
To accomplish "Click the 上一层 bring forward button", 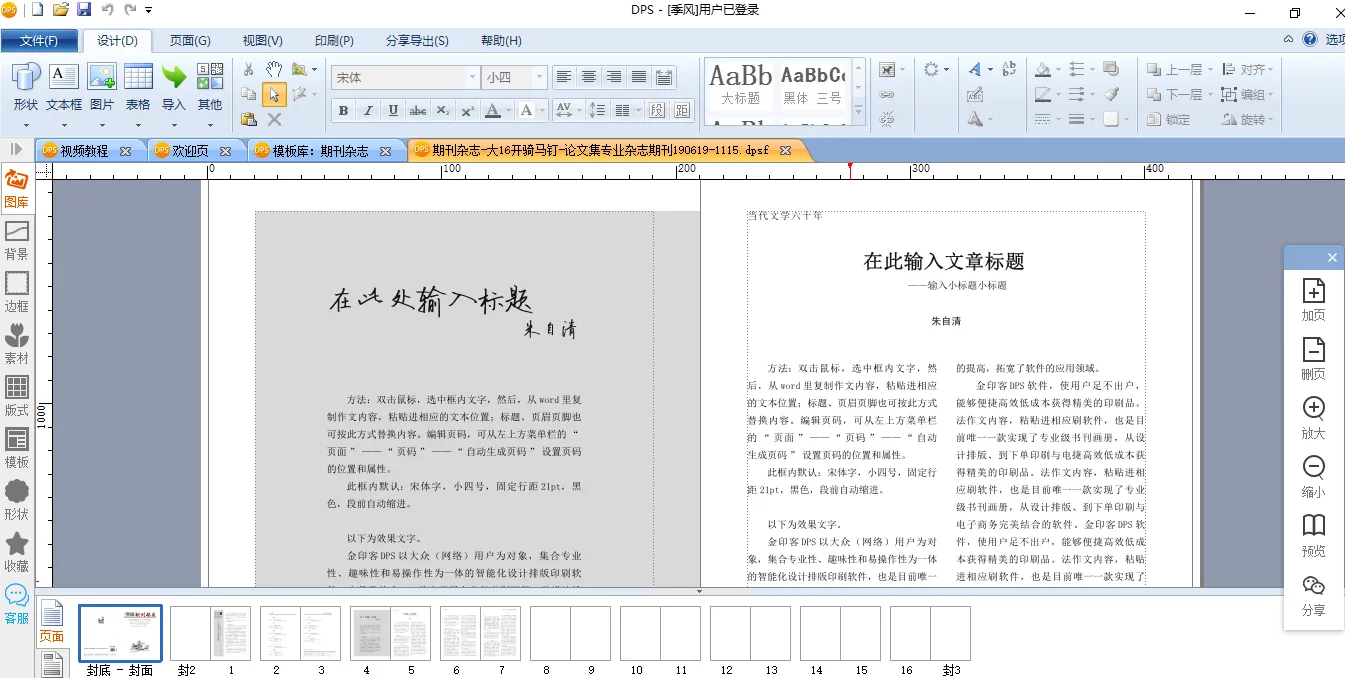I will coord(1174,69).
